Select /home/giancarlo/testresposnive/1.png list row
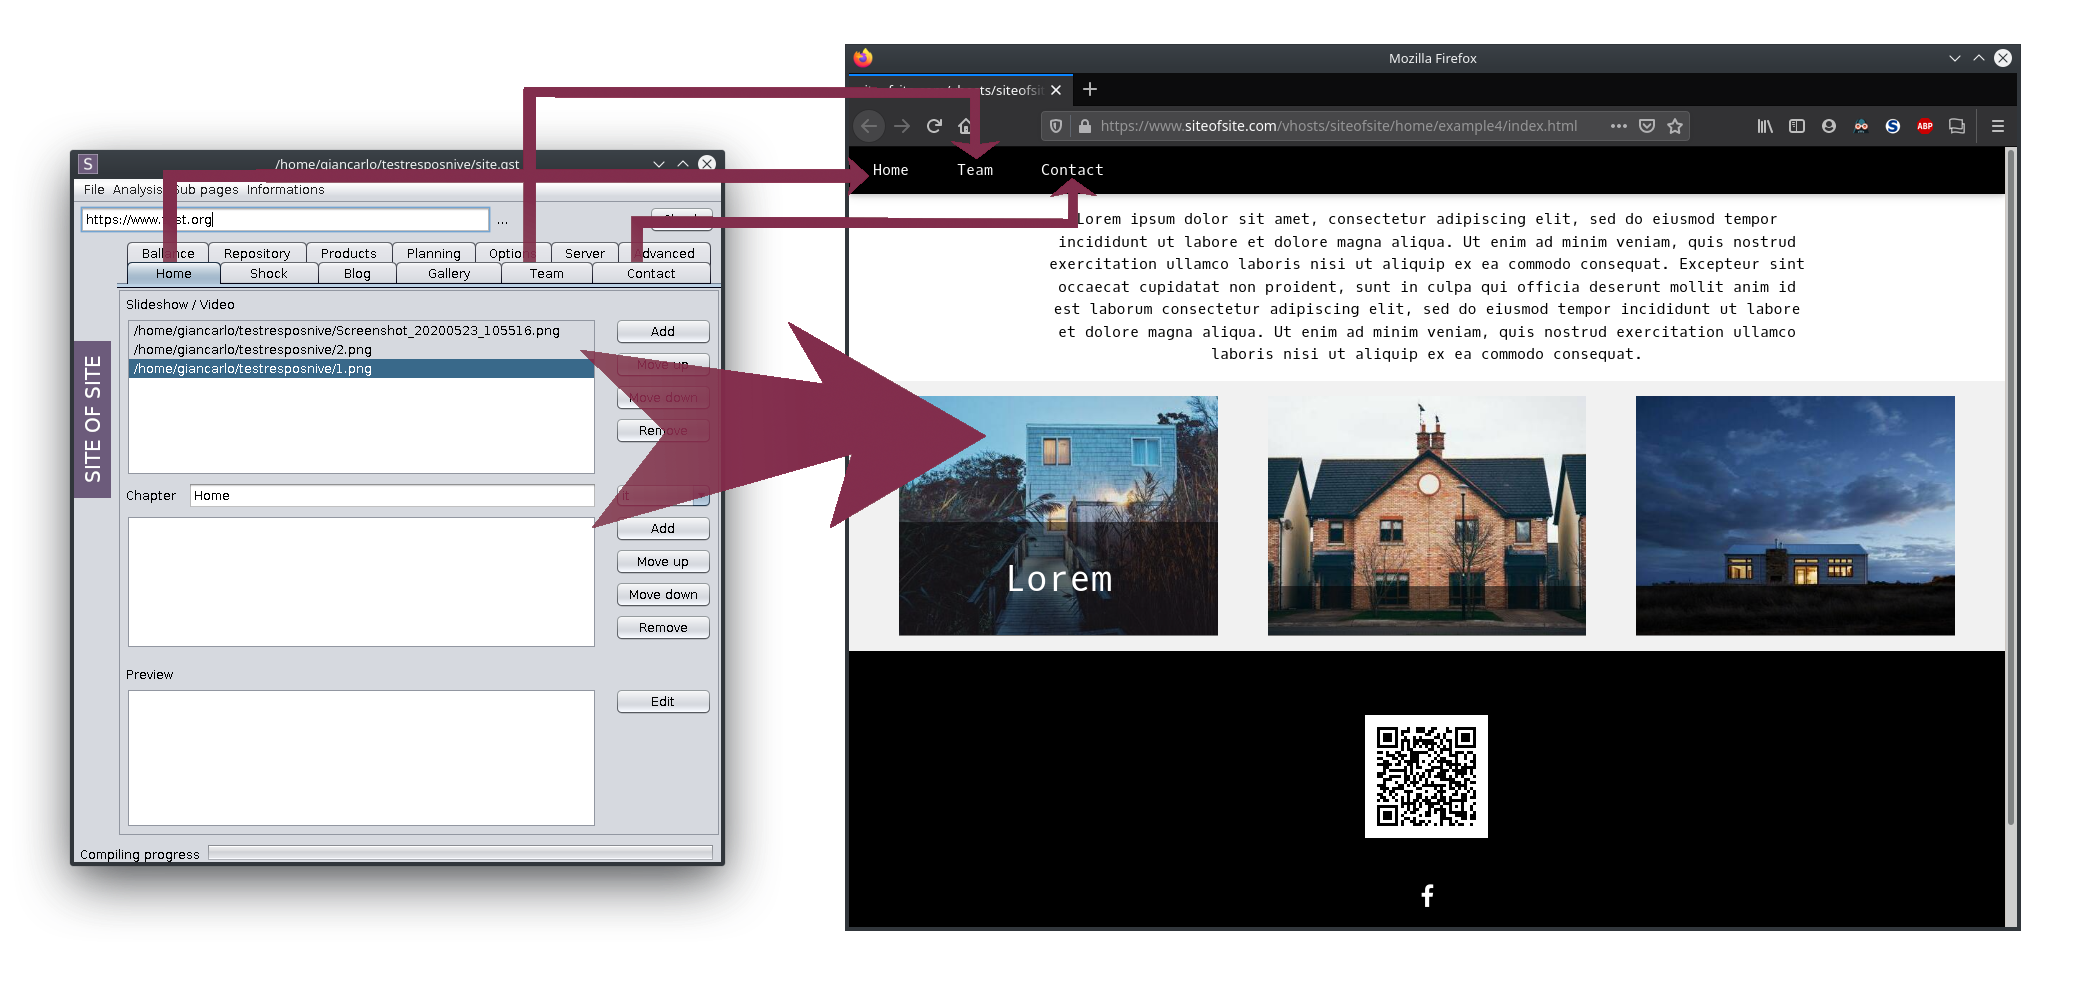This screenshot has height=984, width=2077. click(x=361, y=368)
